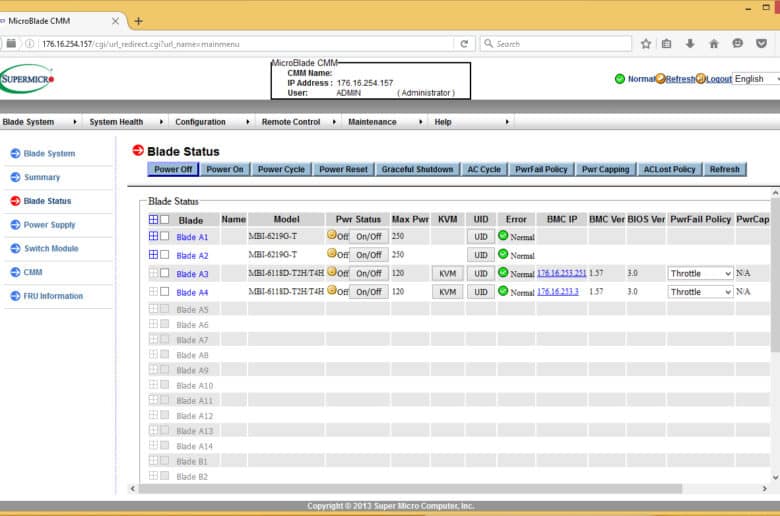
Task: Click Blade A4 green error status icon
Action: [503, 291]
